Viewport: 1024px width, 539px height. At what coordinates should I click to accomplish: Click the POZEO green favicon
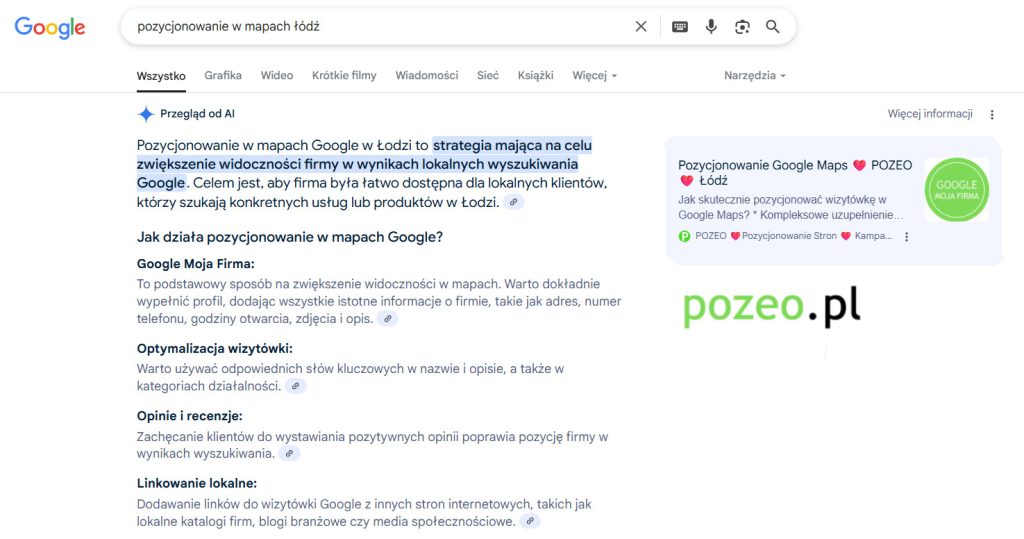tap(684, 236)
